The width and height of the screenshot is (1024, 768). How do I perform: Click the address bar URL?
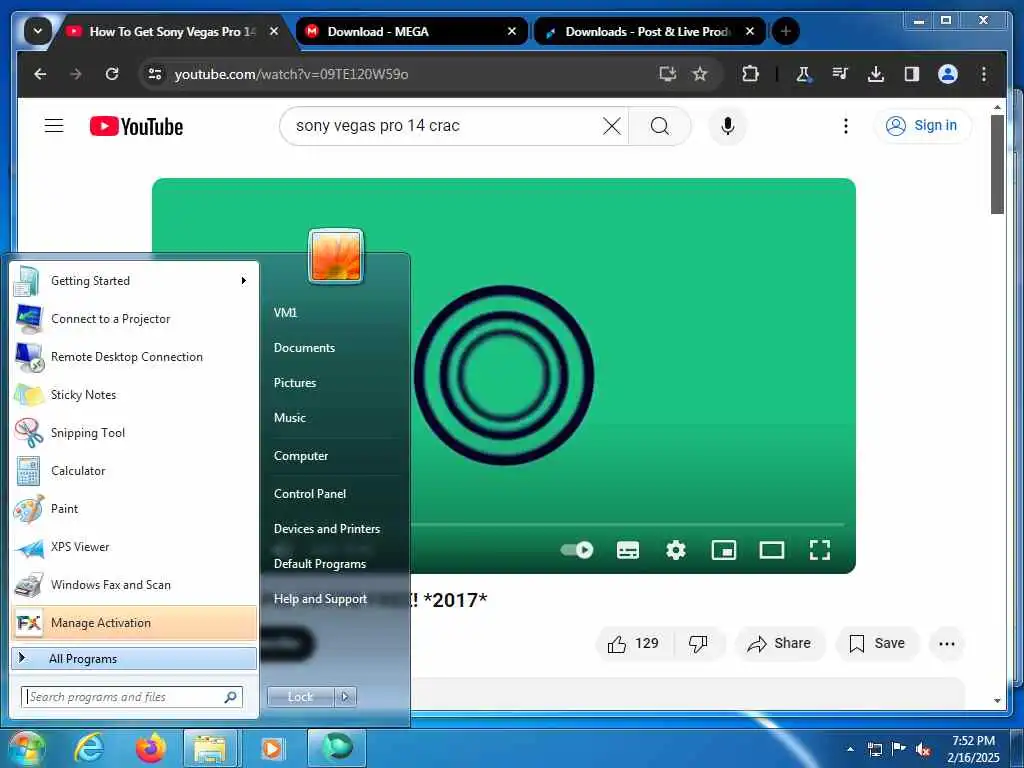[x=291, y=74]
